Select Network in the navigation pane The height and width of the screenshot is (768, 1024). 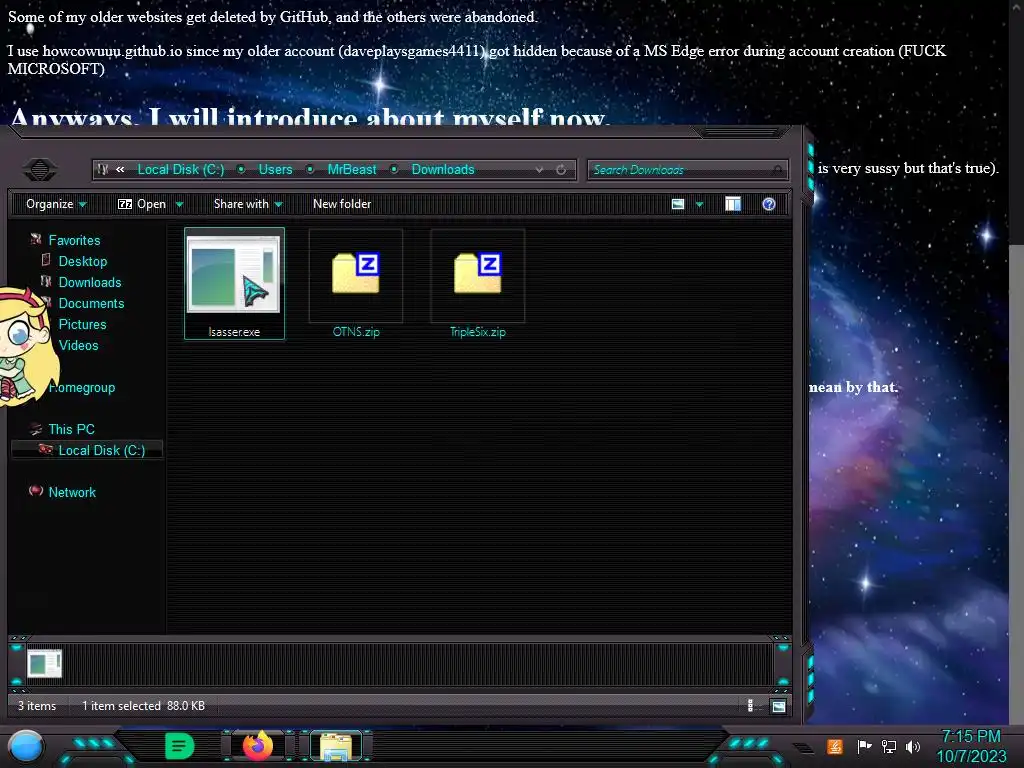point(72,492)
